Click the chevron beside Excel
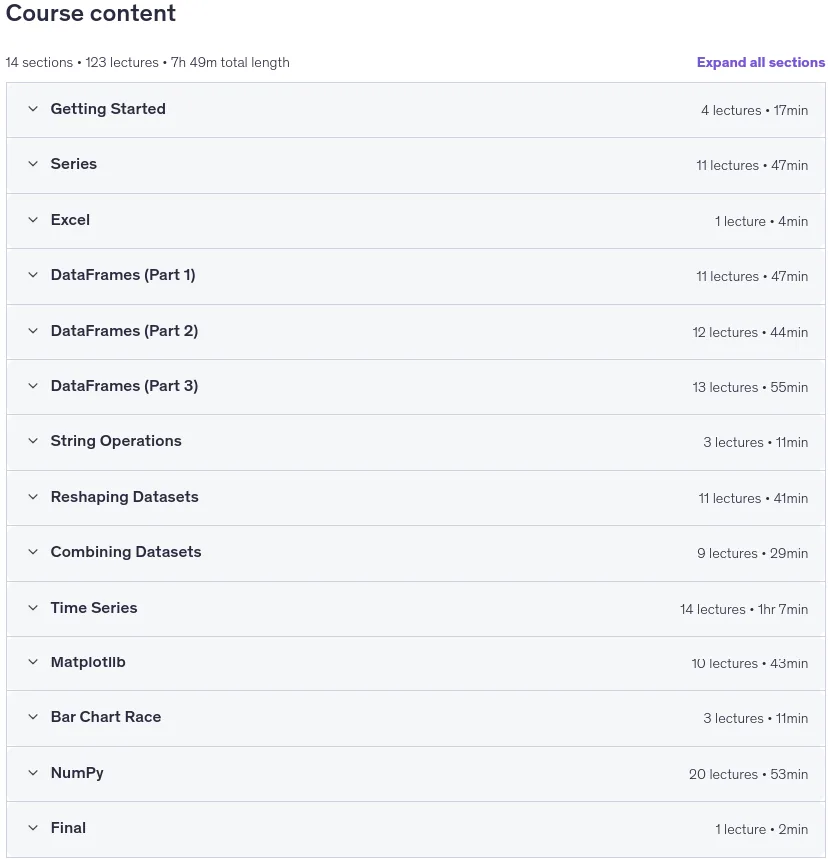The image size is (828, 859). point(33,220)
